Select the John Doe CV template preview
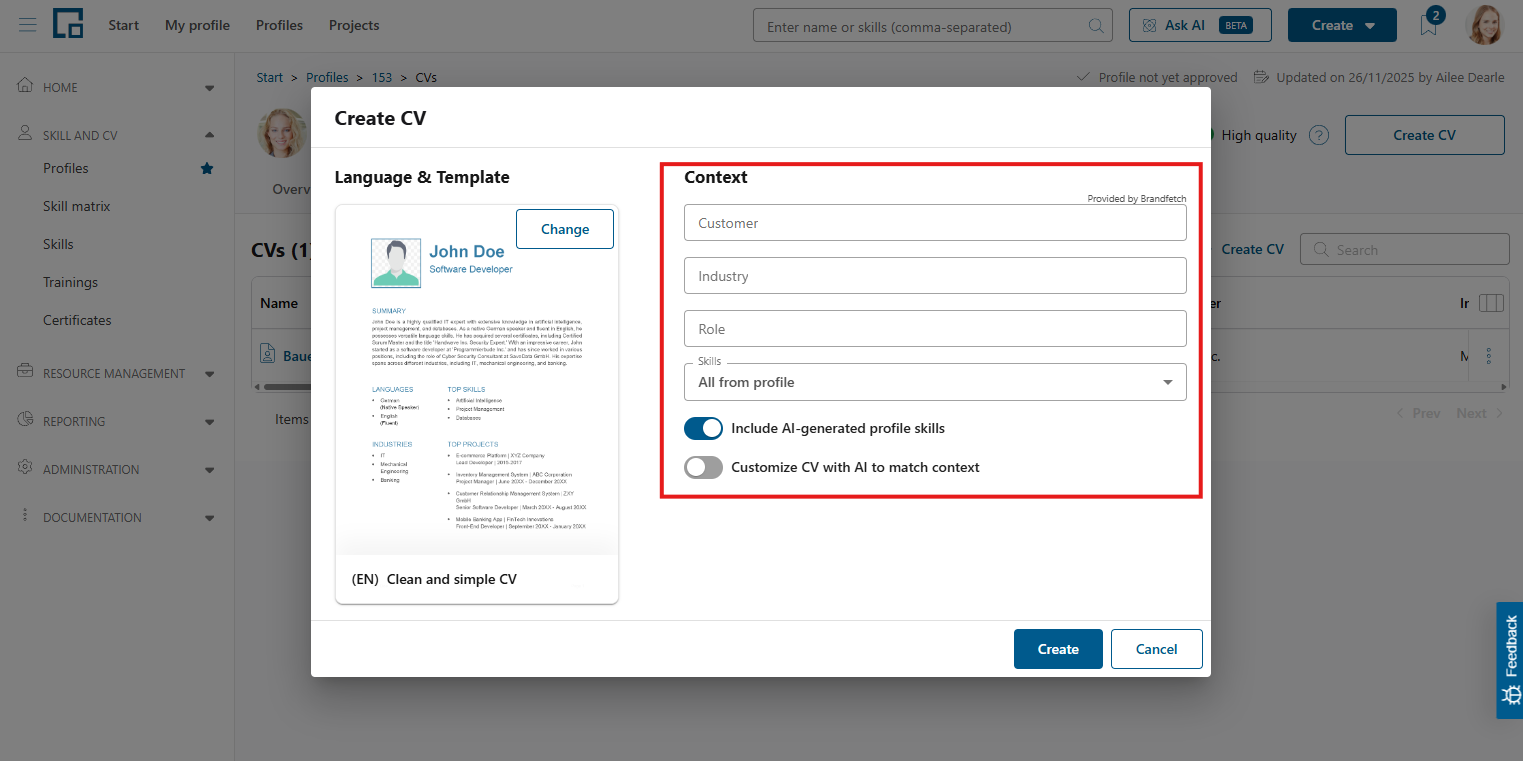This screenshot has width=1523, height=761. pos(477,404)
